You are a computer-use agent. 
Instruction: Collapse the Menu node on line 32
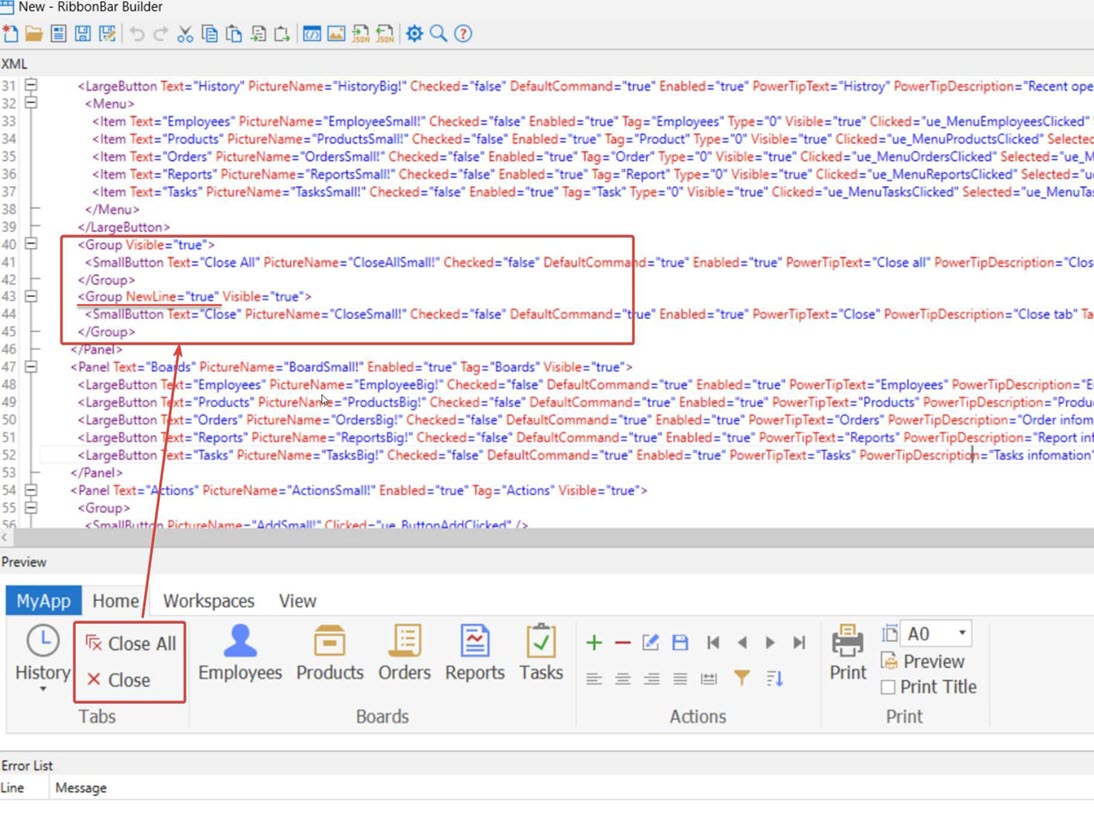pos(31,103)
